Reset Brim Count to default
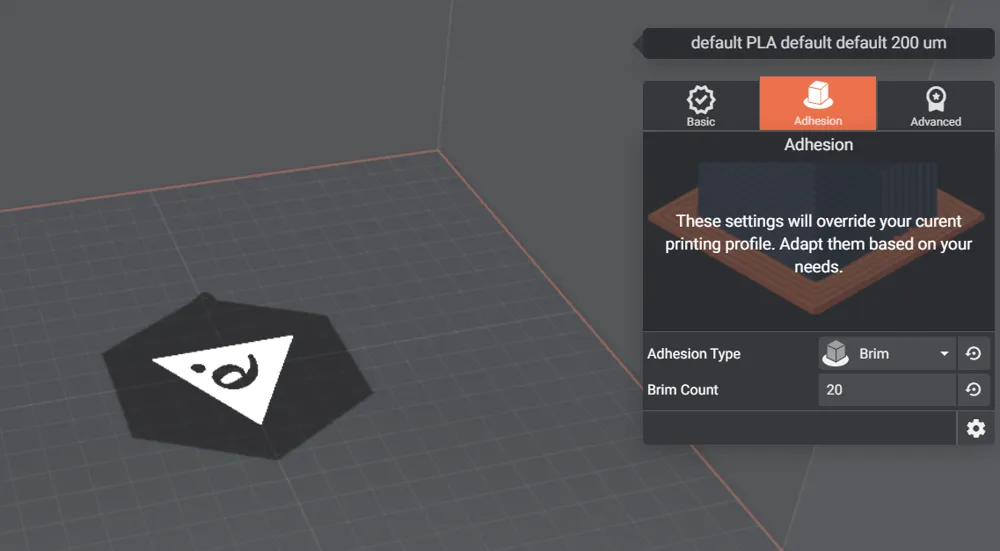This screenshot has height=551, width=1000. tap(973, 390)
